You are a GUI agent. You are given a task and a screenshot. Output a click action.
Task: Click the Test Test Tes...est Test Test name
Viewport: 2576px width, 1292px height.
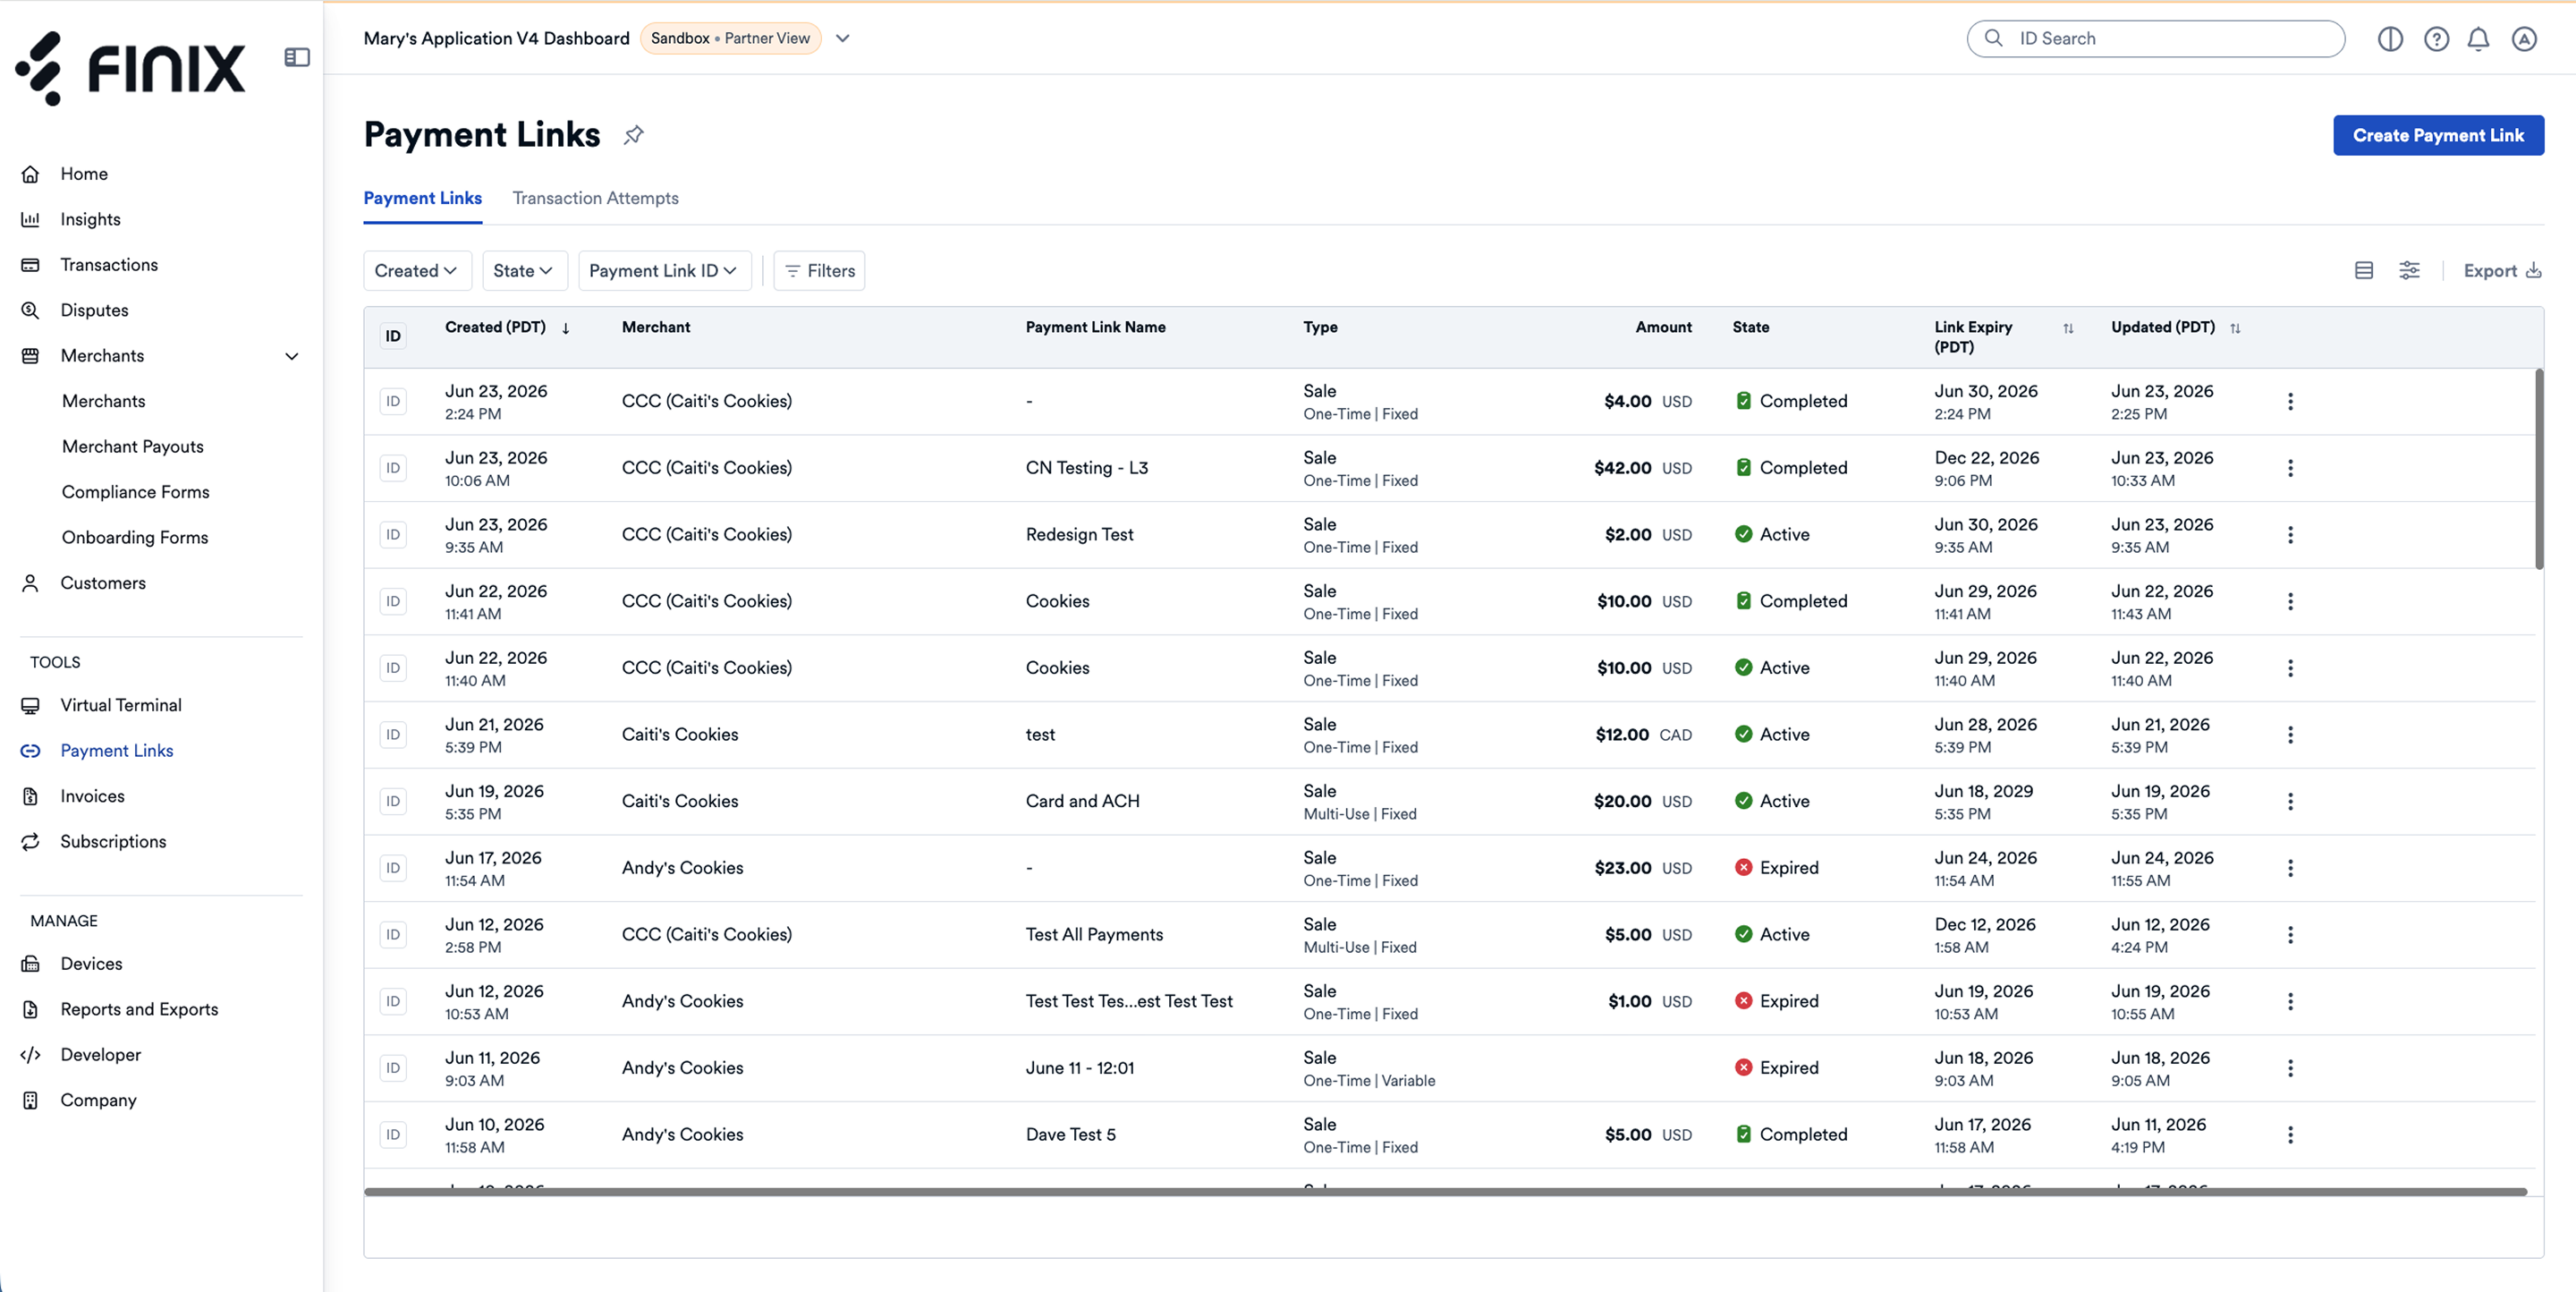point(1129,1001)
